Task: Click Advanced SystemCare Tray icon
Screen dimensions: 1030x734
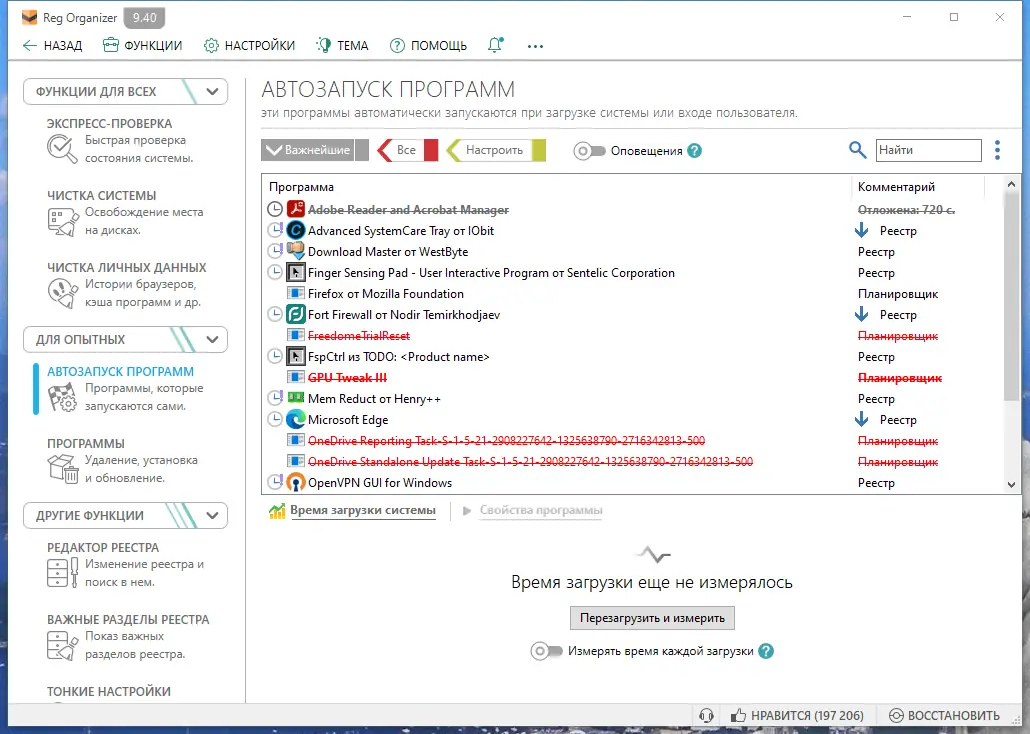Action: point(296,230)
